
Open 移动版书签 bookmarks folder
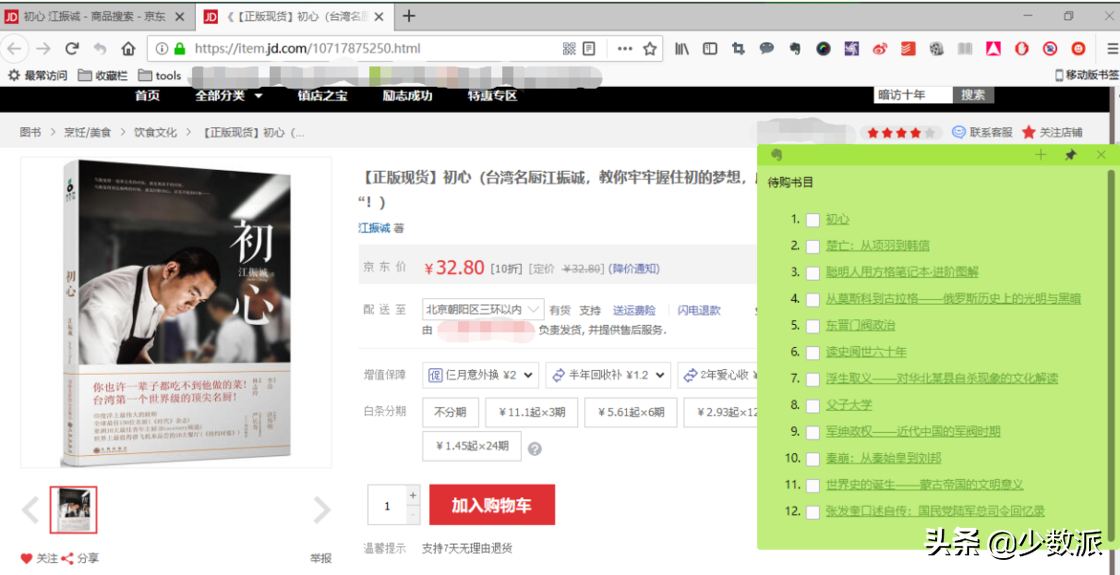(1086, 75)
